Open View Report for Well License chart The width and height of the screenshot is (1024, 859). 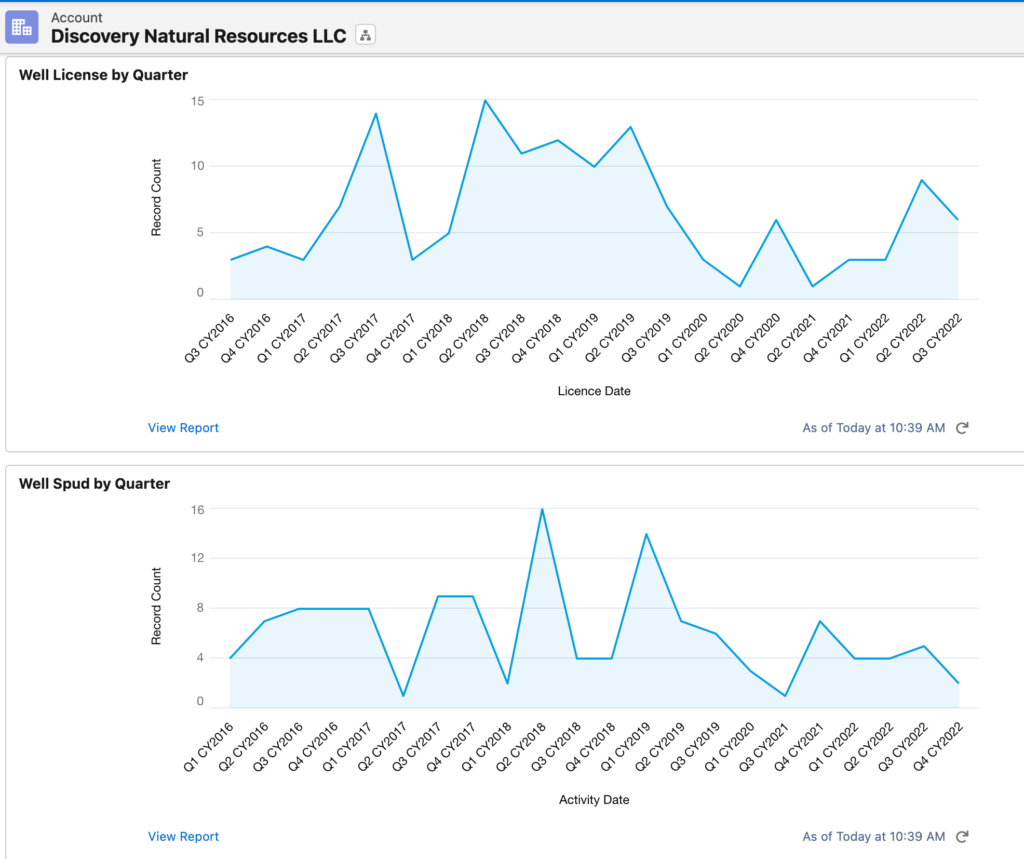[x=183, y=428]
